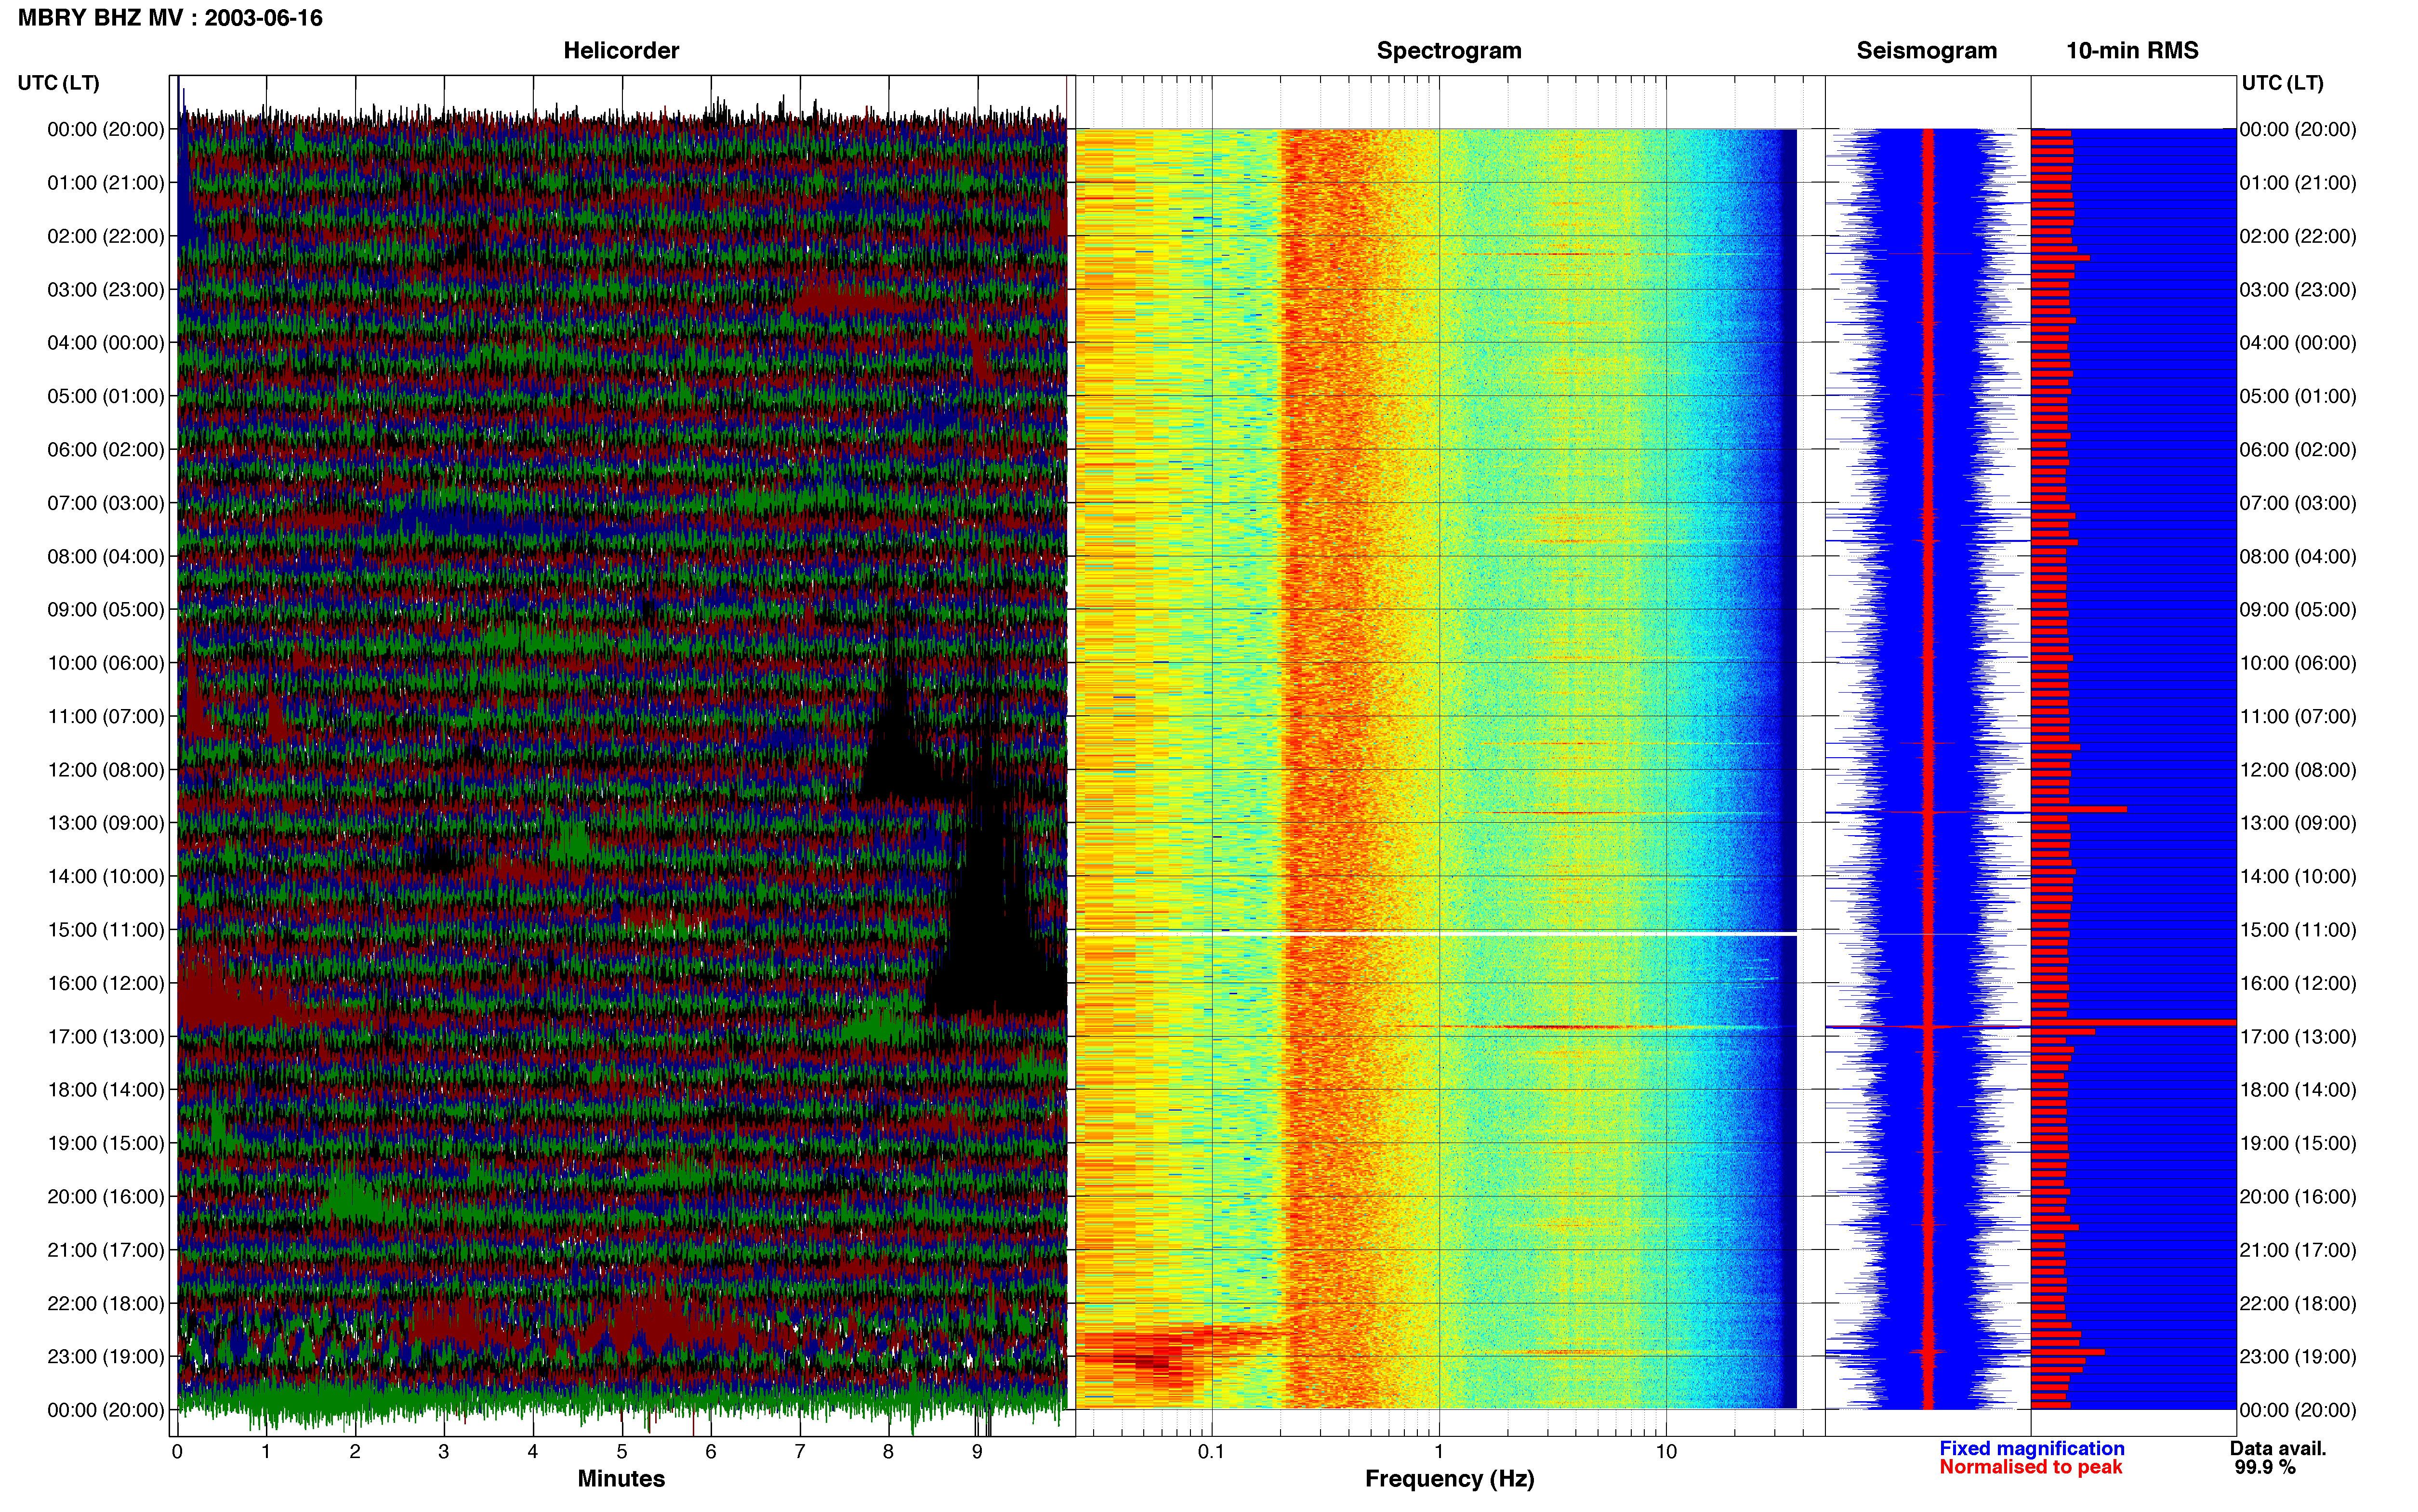Click the Minutes x-axis label

click(621, 1479)
